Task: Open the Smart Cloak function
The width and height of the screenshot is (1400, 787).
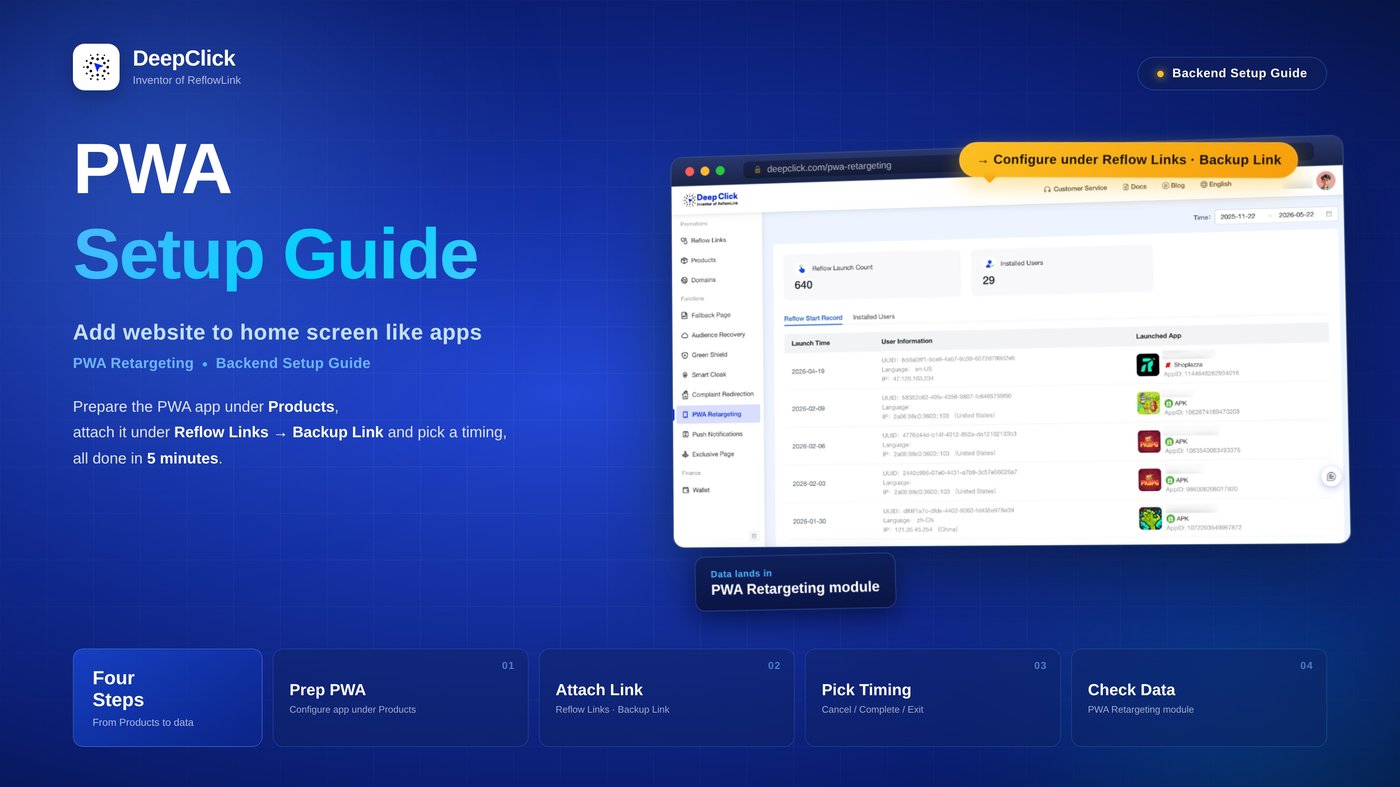Action: (704, 375)
